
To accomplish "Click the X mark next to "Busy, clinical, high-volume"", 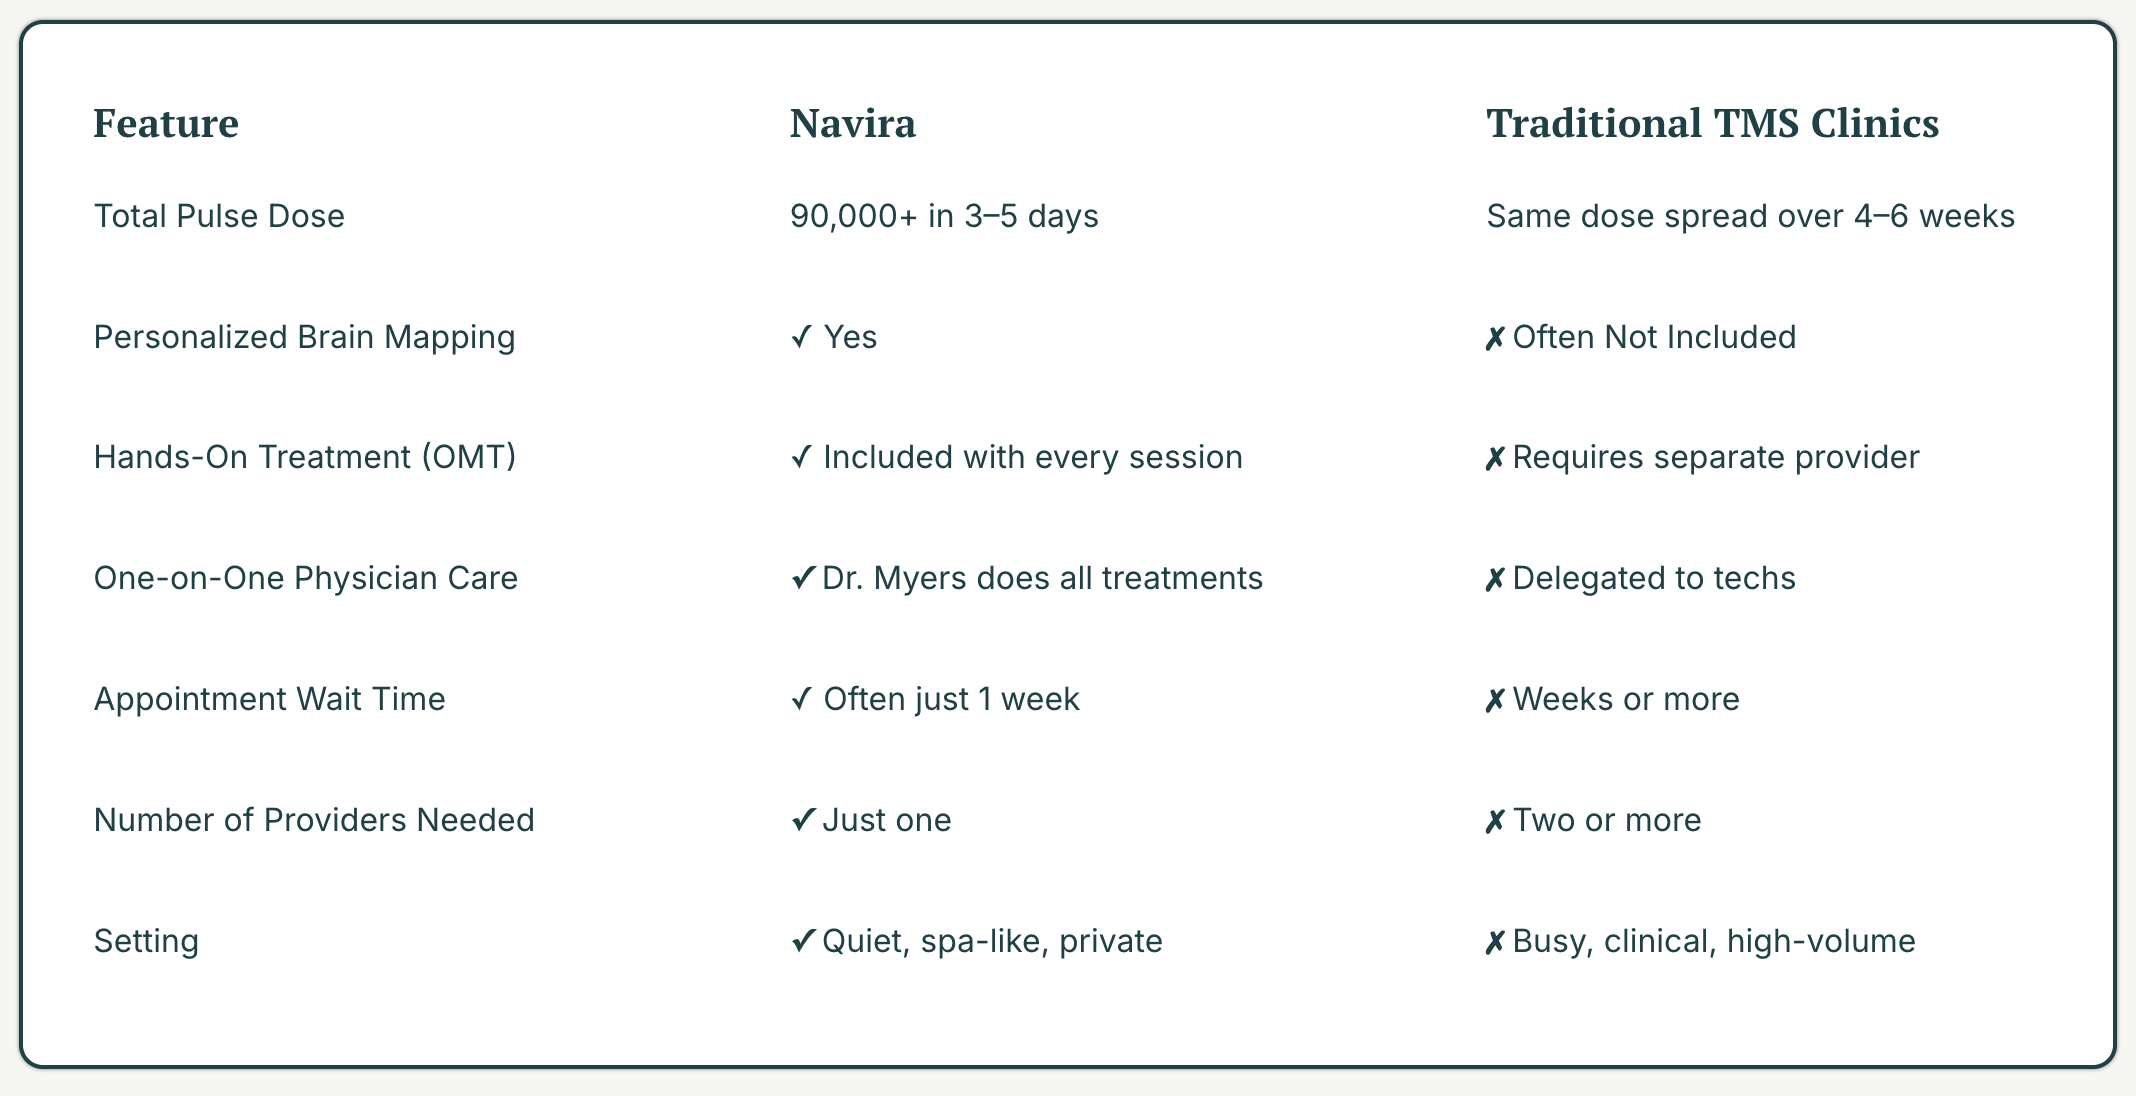I will (1495, 942).
